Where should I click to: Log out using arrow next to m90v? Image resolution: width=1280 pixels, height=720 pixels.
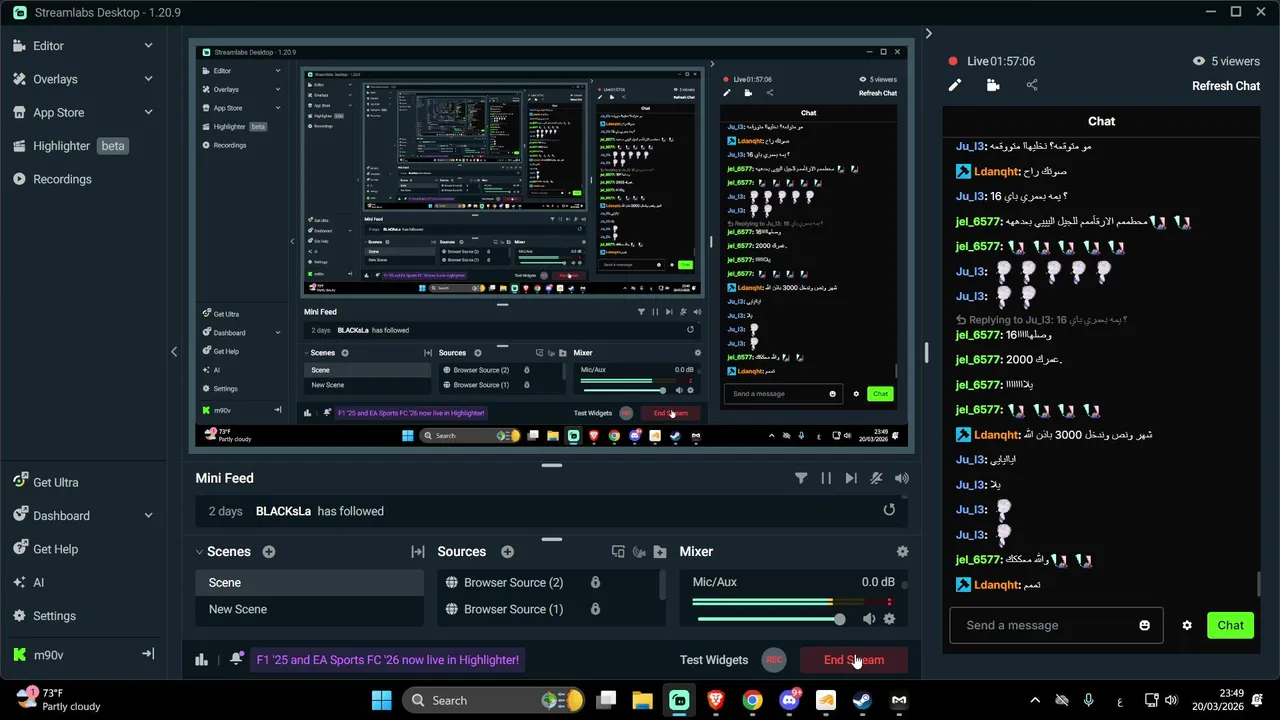pos(148,654)
